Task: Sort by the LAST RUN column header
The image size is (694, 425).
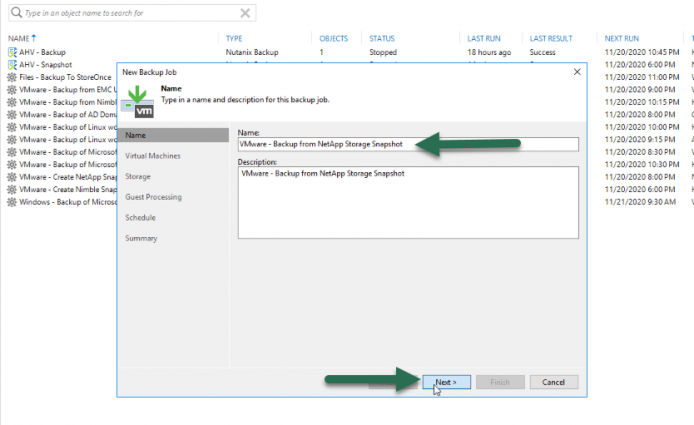Action: click(484, 39)
